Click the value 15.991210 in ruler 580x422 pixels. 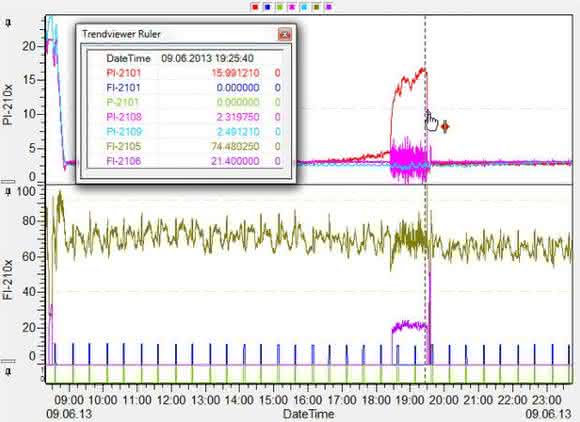(x=235, y=73)
